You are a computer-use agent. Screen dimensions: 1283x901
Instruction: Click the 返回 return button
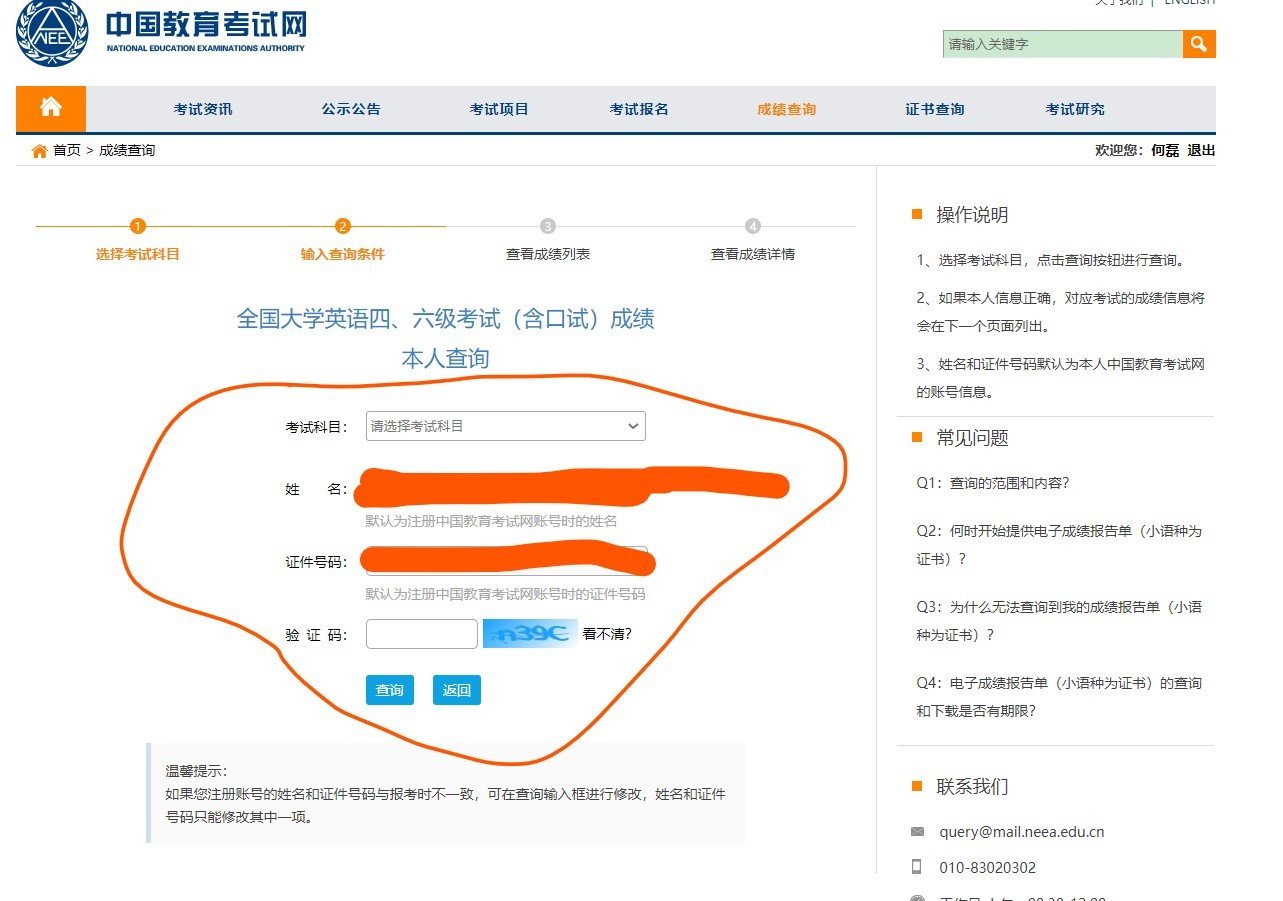coord(457,690)
